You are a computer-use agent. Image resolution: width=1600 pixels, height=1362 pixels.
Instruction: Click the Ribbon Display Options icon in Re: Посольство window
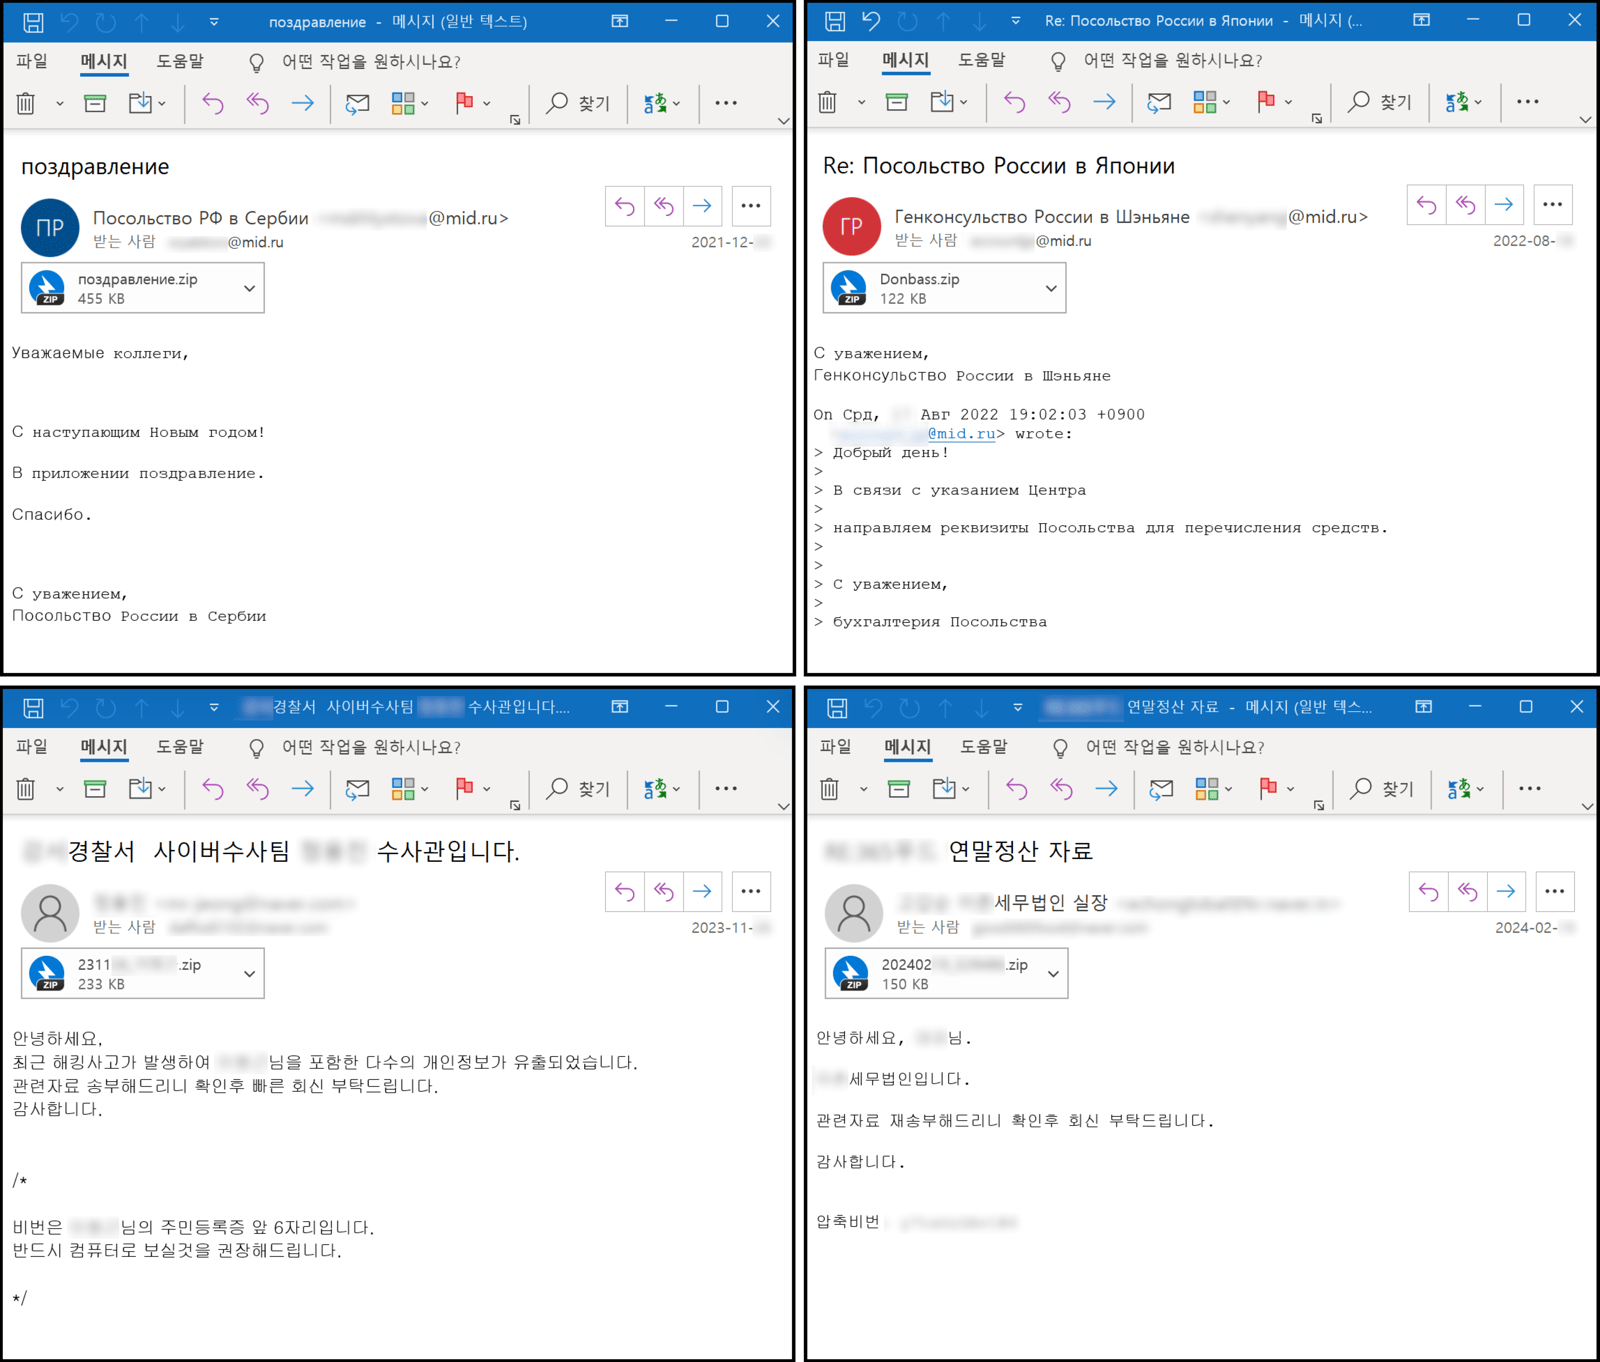click(1421, 20)
